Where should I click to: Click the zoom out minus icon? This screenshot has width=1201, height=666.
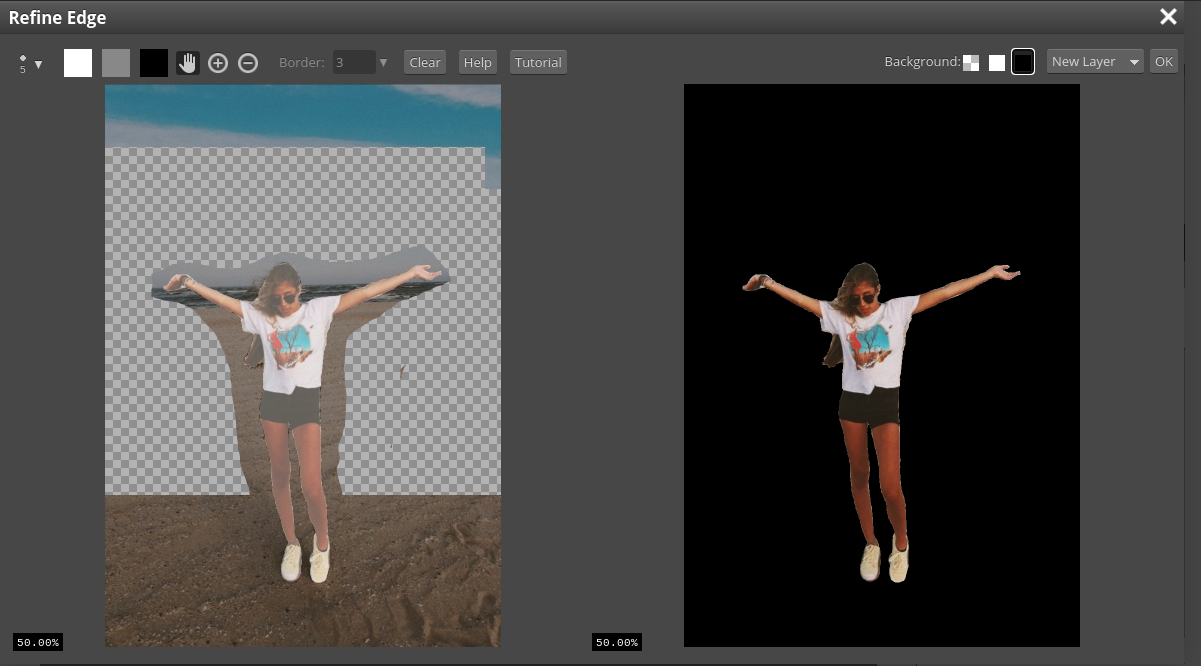tap(248, 63)
